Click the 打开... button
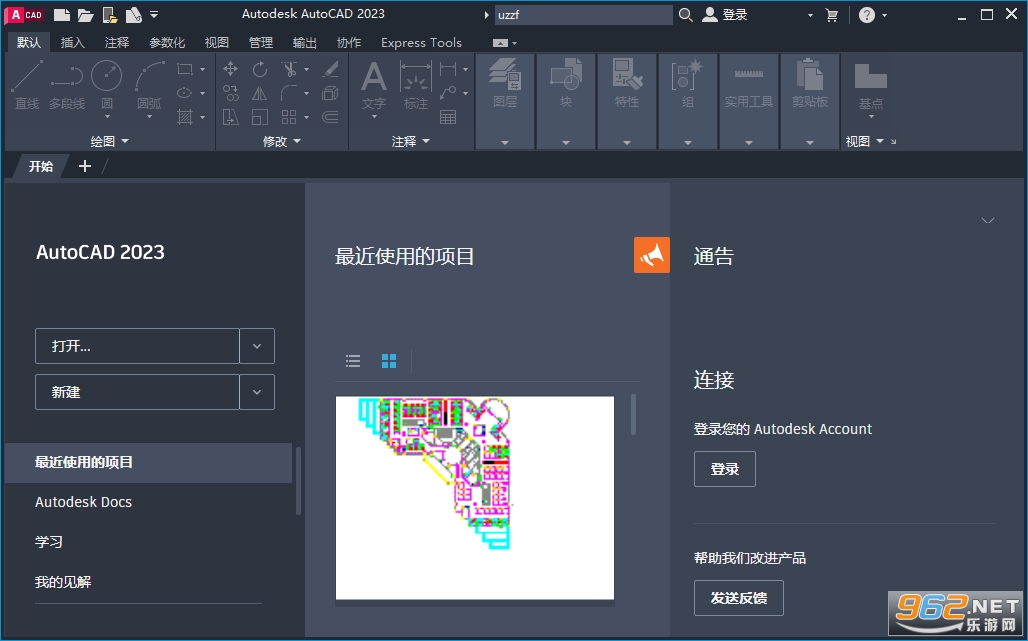The height and width of the screenshot is (641, 1028). click(x=137, y=346)
